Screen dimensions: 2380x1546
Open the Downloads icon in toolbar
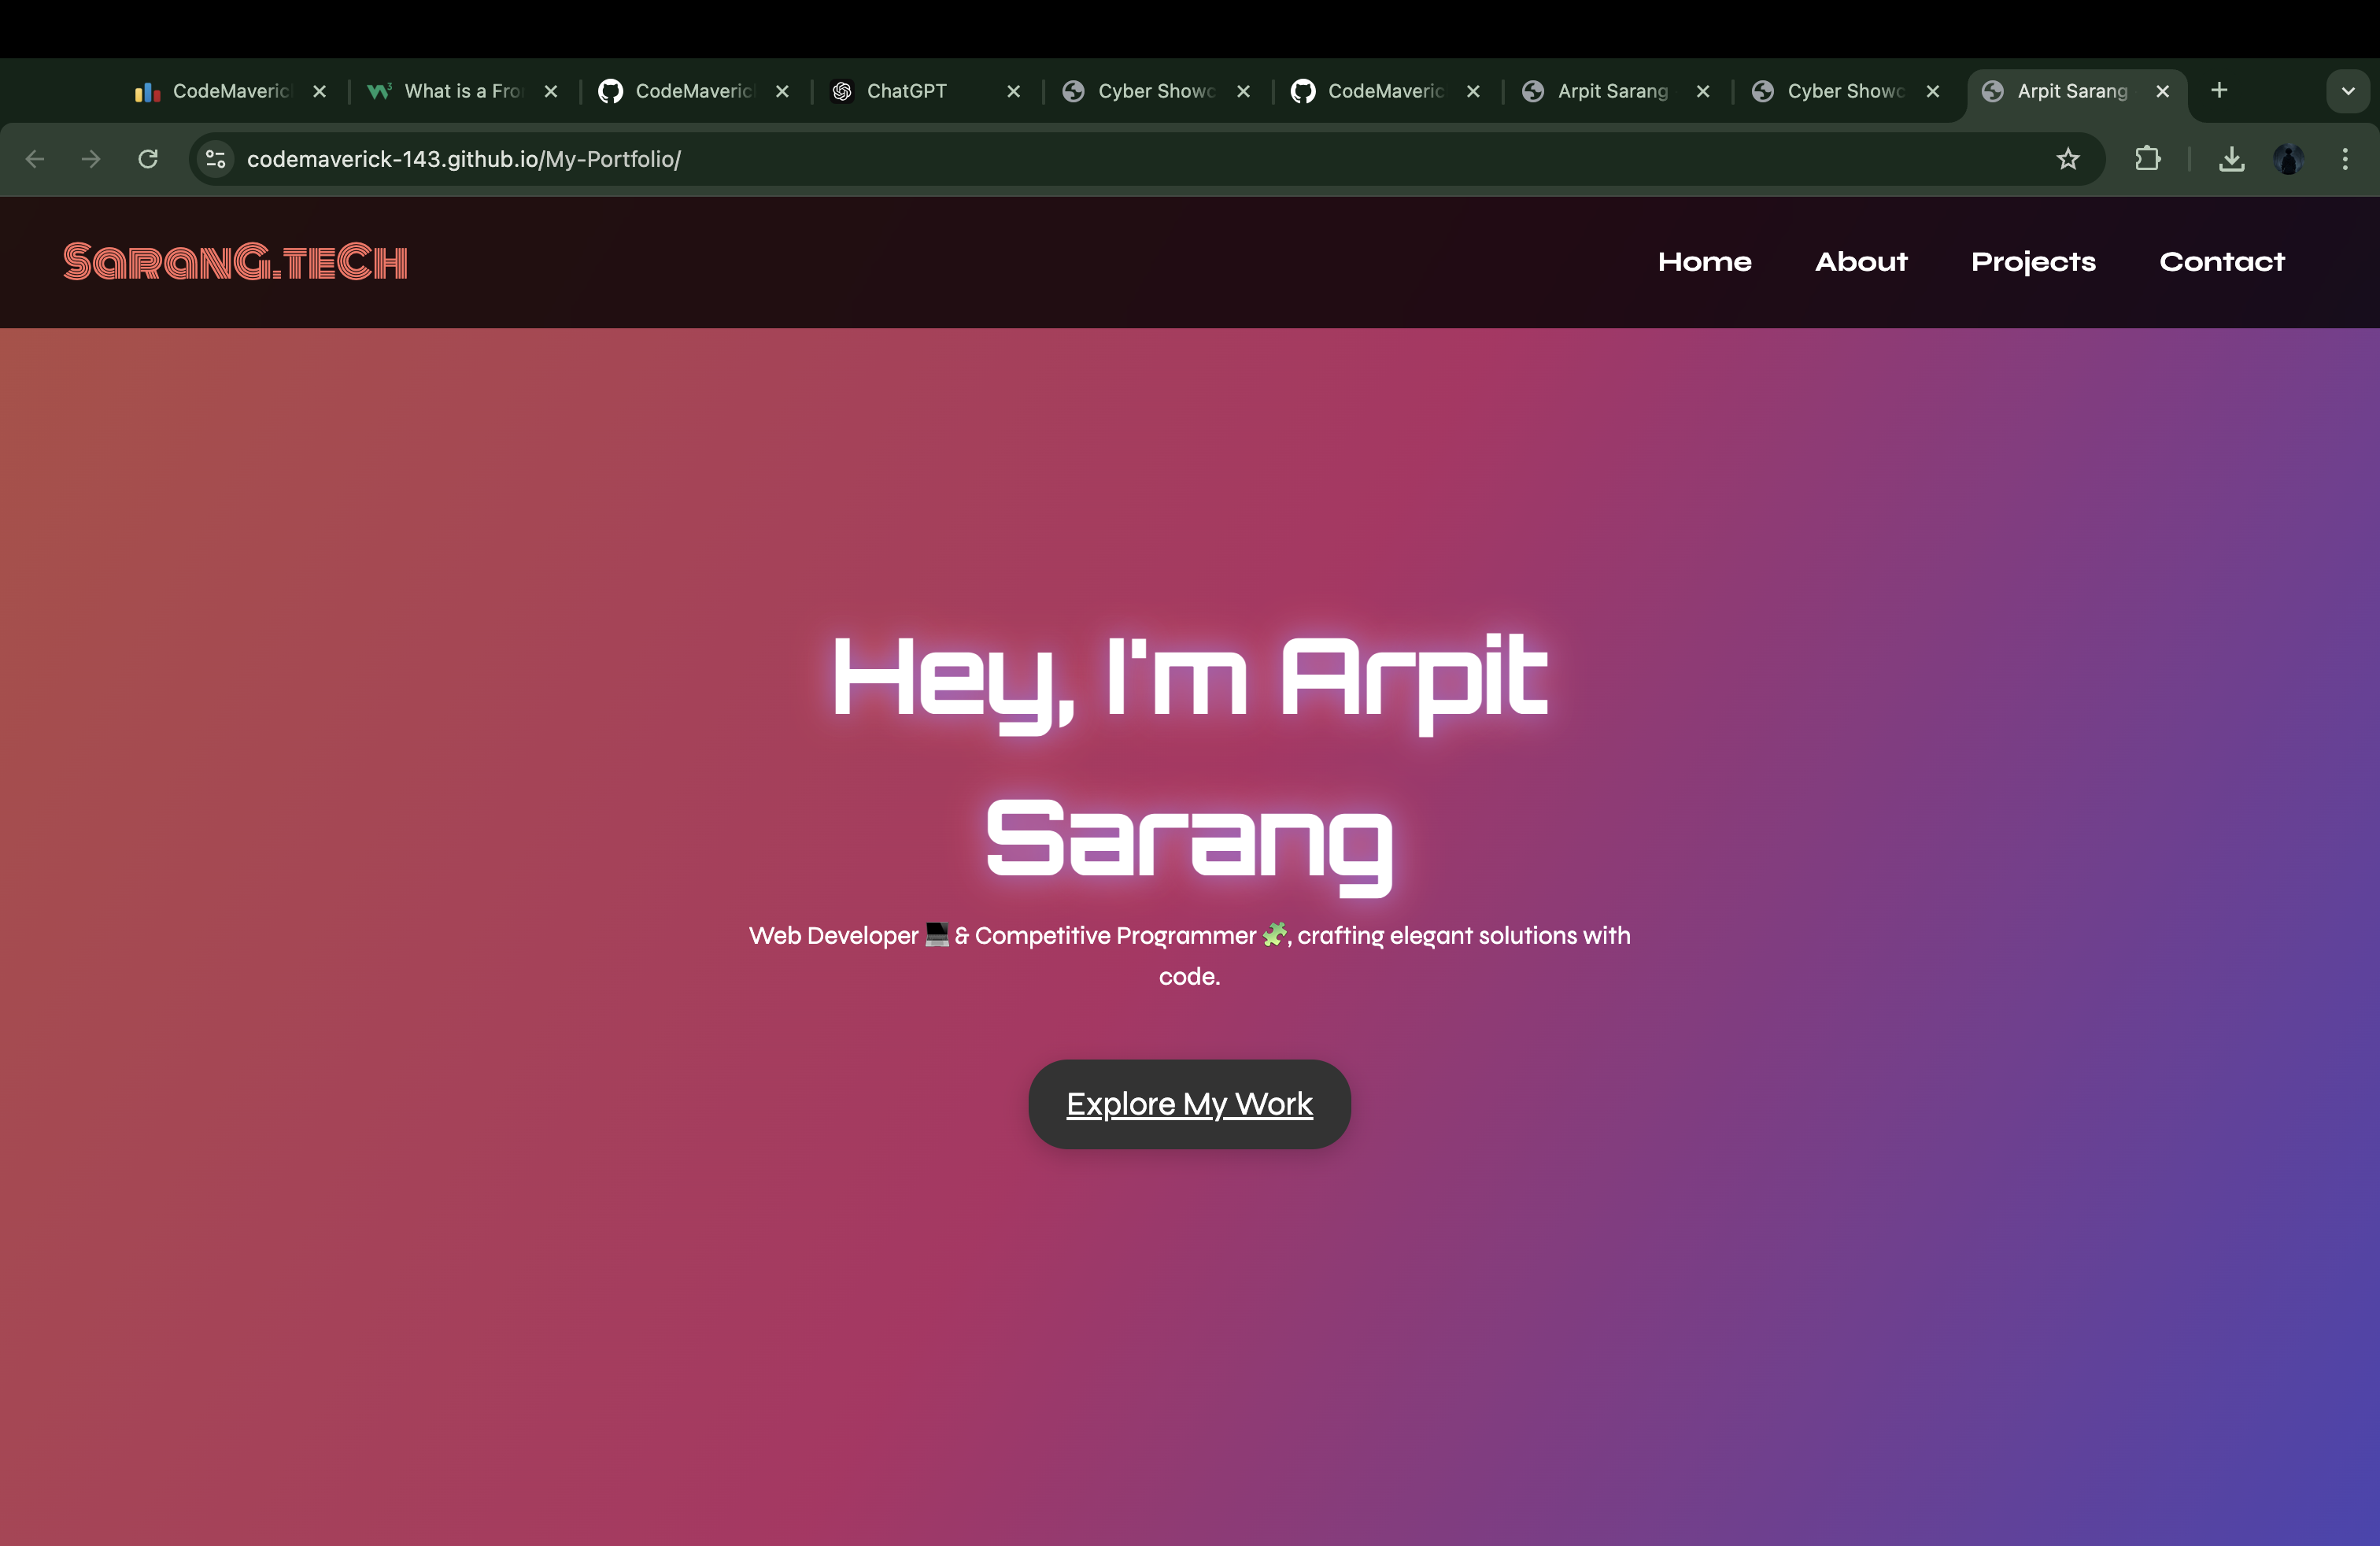pos(2232,159)
